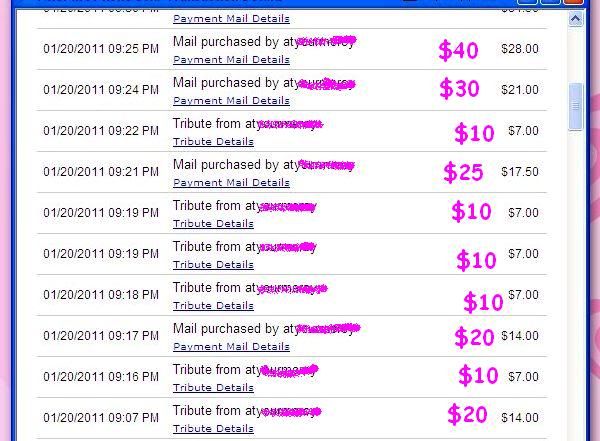Open Payment Mail Details for 09:25 PM entry
This screenshot has width=600, height=441.
click(231, 60)
